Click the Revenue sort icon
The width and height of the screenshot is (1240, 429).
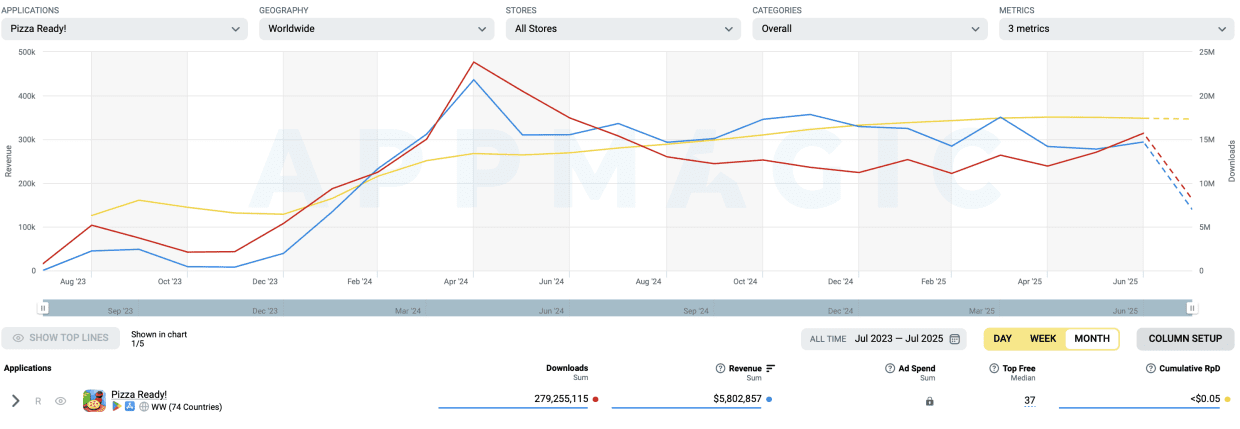771,369
